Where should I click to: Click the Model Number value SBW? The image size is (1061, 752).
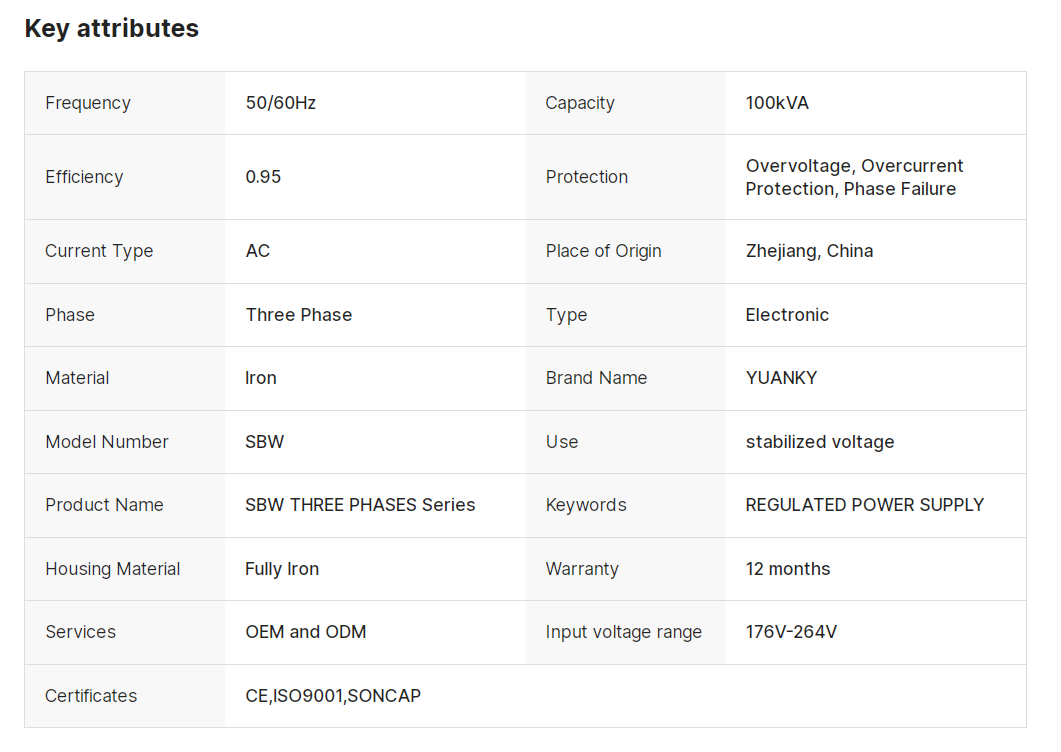[x=265, y=442]
